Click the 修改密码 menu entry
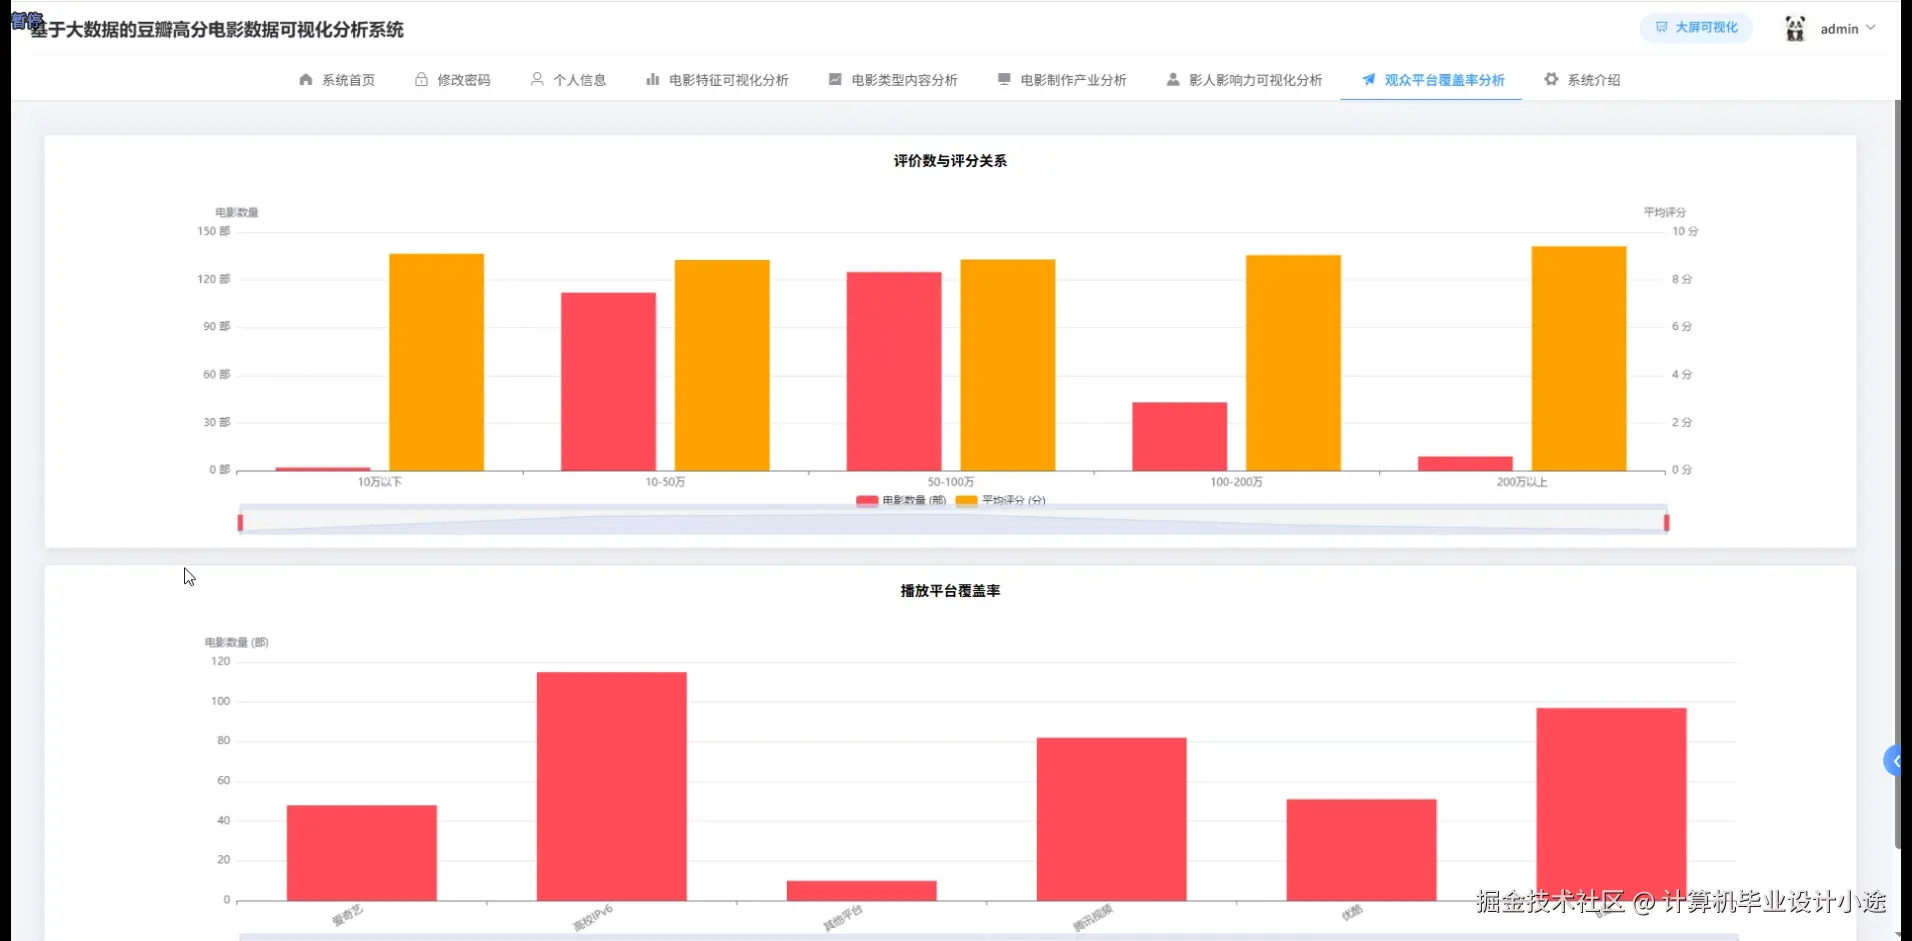Image resolution: width=1912 pixels, height=941 pixels. tap(463, 80)
